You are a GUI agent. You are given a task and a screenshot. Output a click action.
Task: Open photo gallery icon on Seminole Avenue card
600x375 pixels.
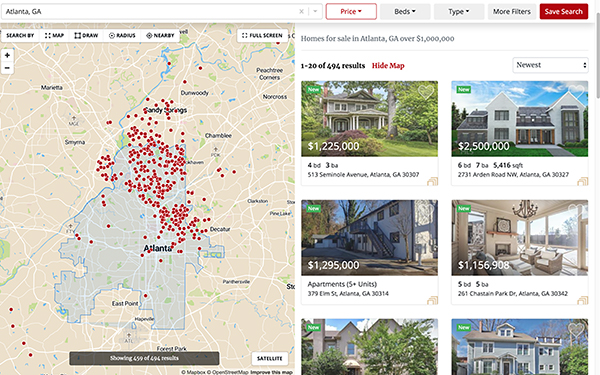[432, 181]
